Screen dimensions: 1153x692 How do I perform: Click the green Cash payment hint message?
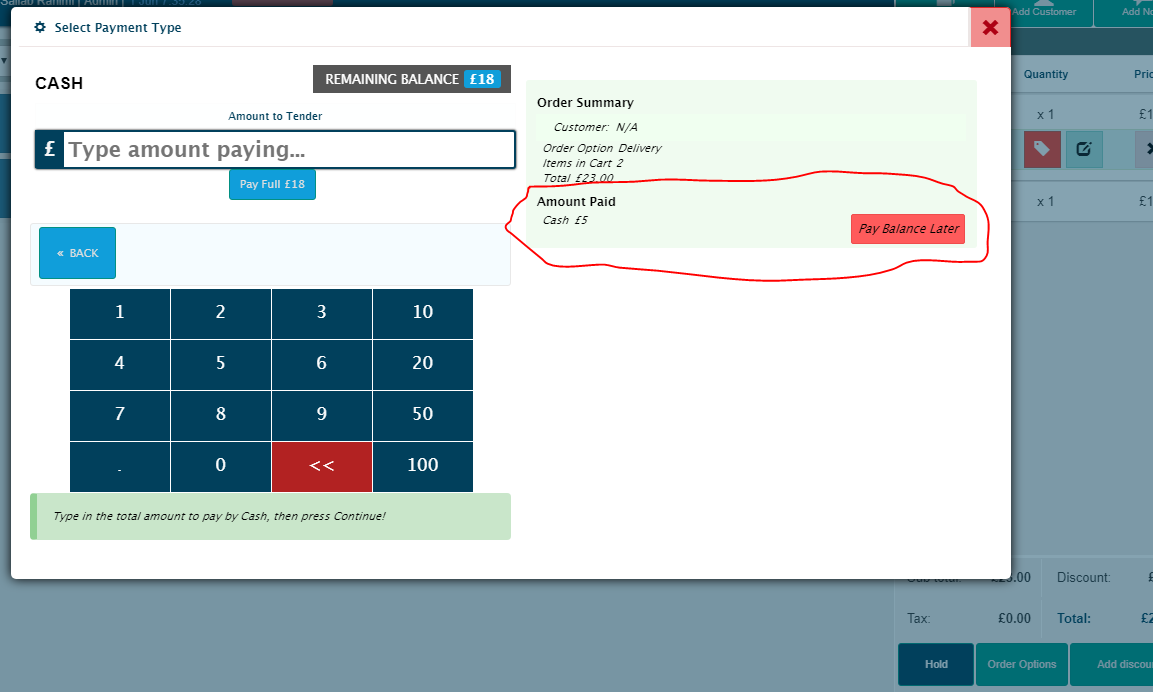271,516
